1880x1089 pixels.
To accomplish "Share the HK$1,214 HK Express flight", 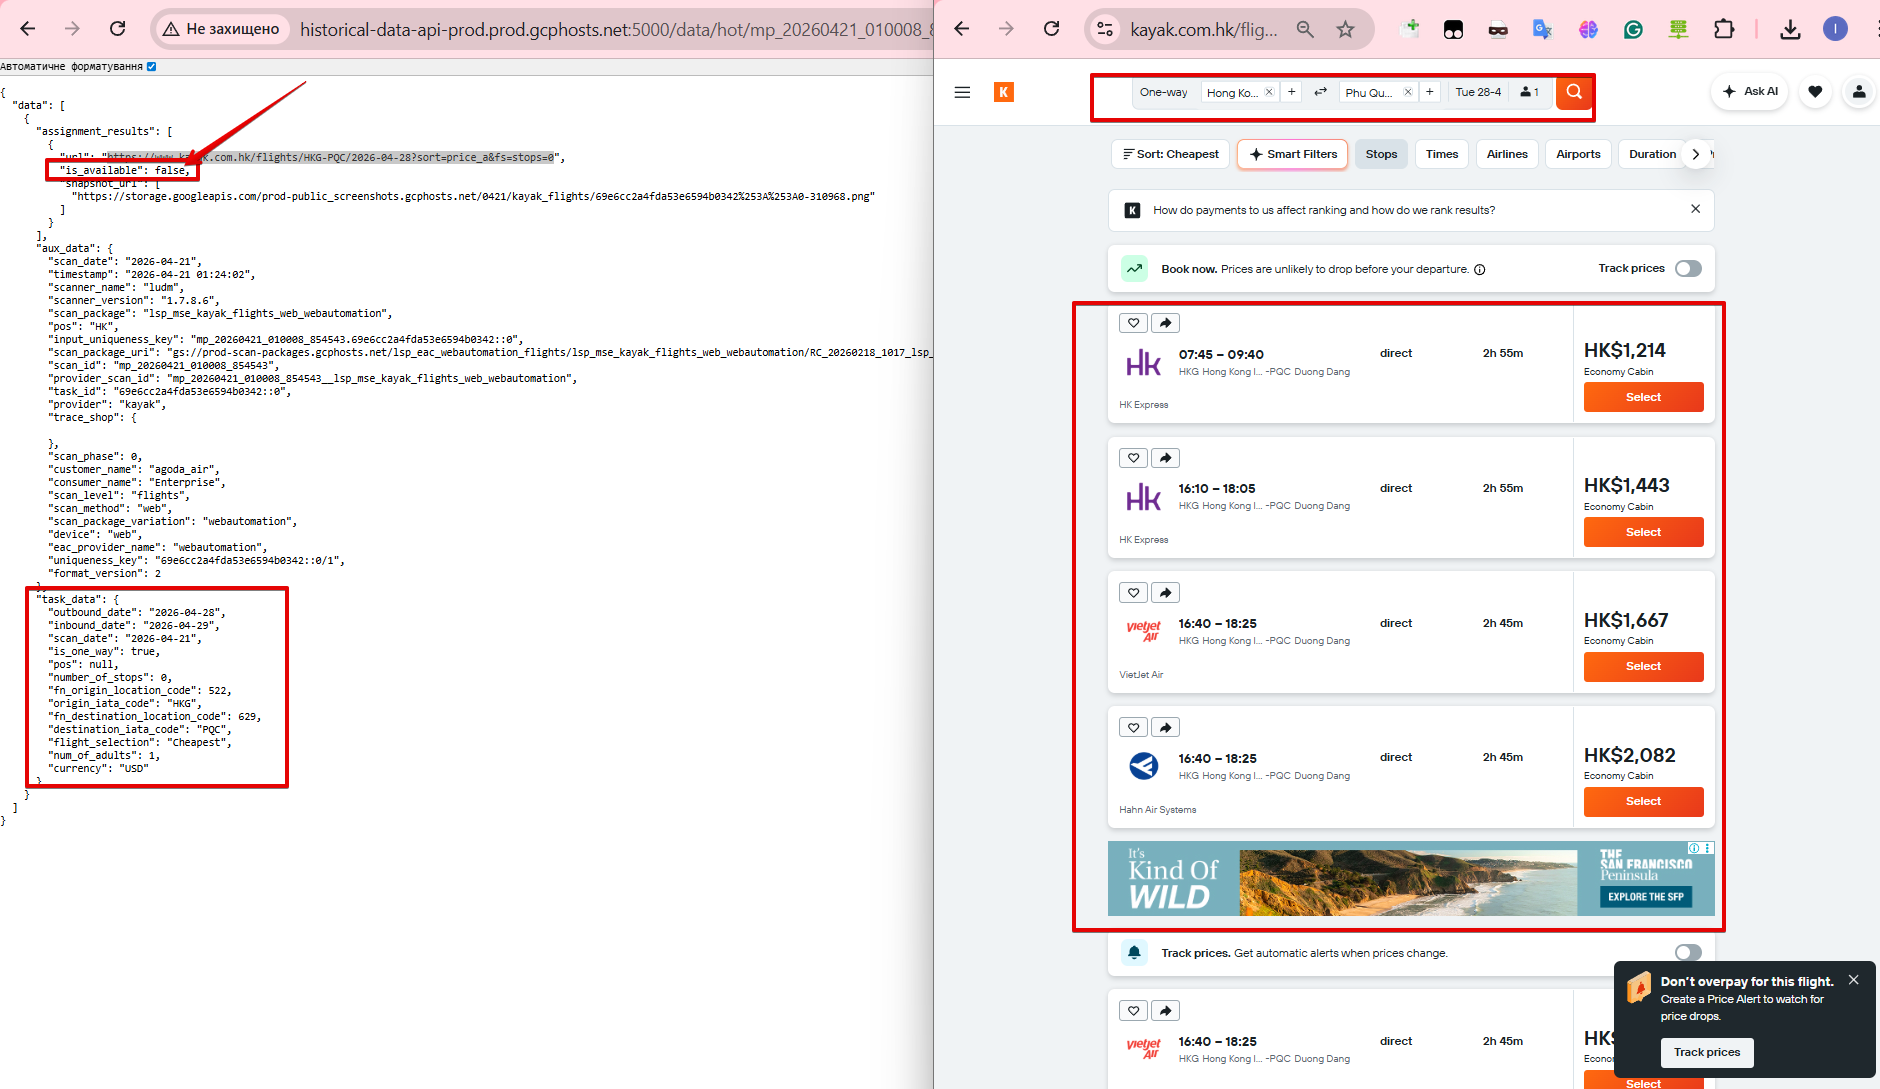I will [1166, 323].
